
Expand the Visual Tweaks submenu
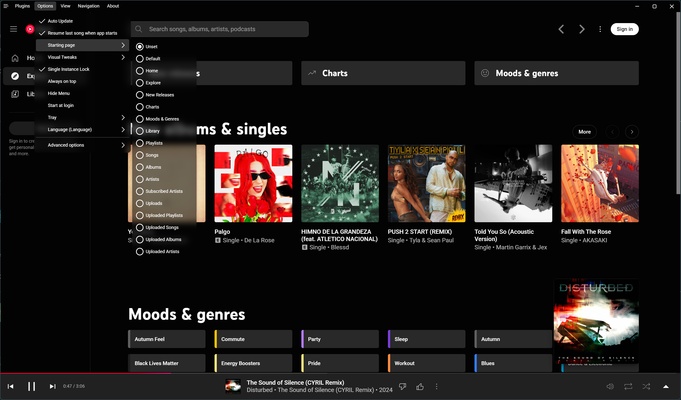[x=83, y=57]
